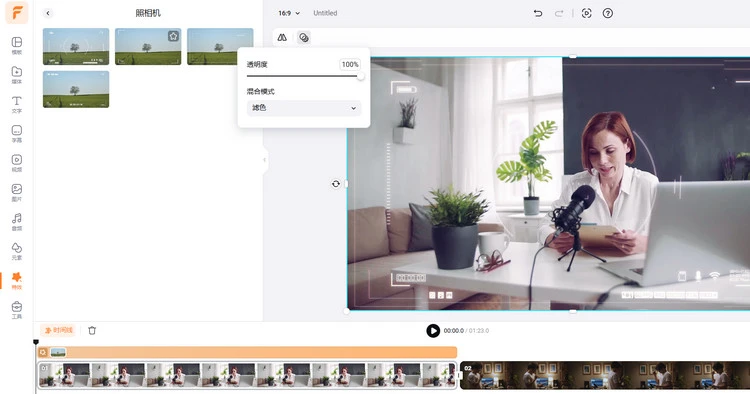This screenshot has width=750, height=394.
Task: Select the first camera effect thumbnail
Action: (x=76, y=46)
